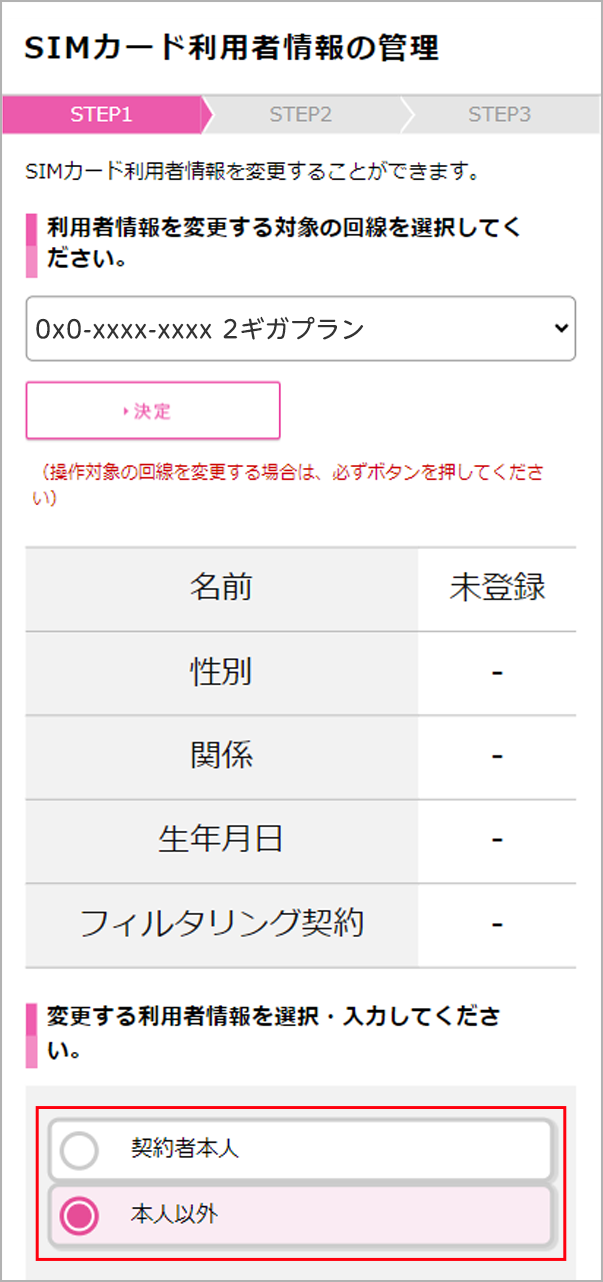Click the フィルタリング契約 row label

(221, 924)
